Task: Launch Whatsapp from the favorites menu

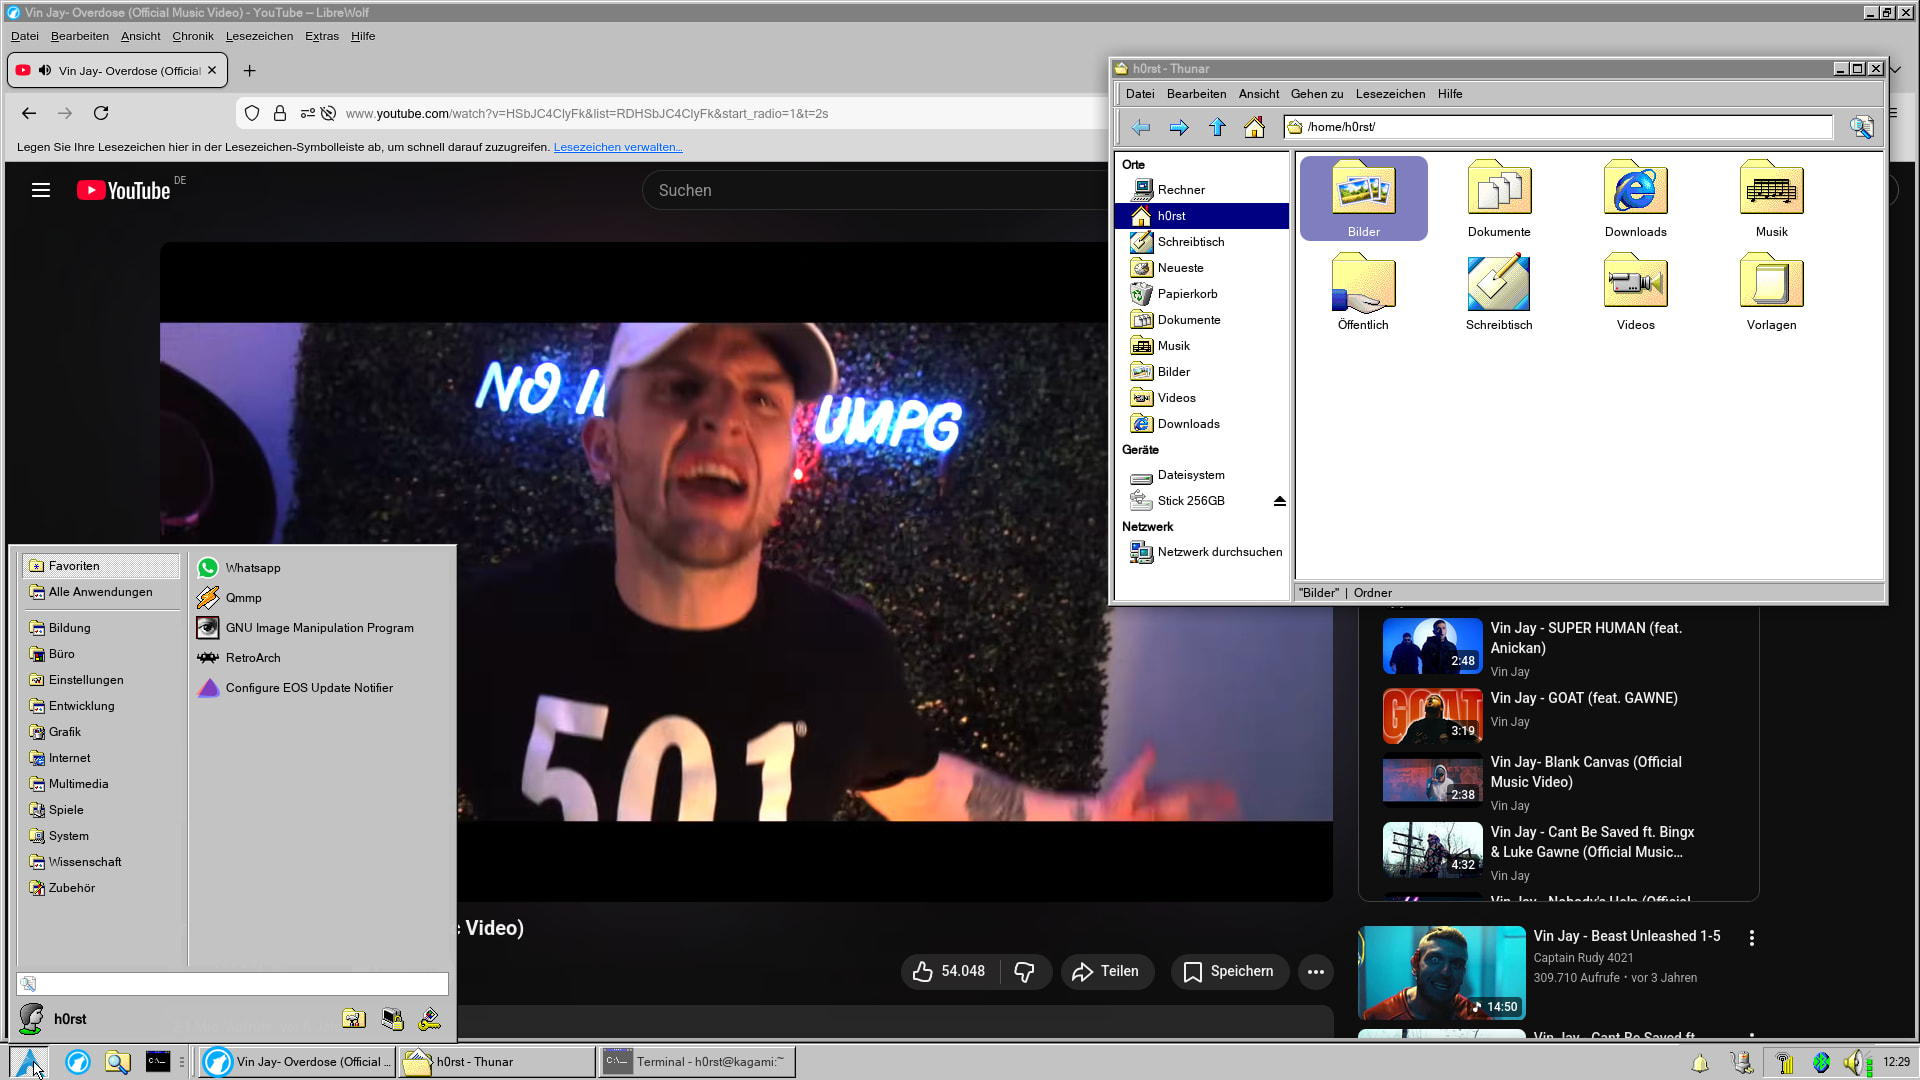Action: (x=252, y=568)
